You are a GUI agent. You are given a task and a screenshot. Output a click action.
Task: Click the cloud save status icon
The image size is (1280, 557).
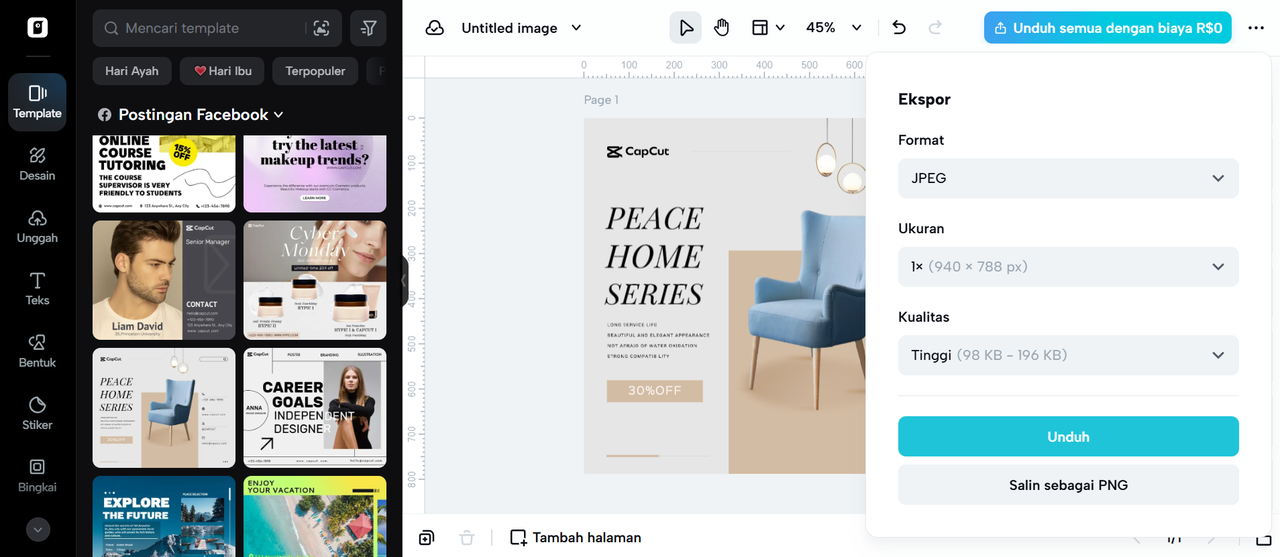pos(435,28)
